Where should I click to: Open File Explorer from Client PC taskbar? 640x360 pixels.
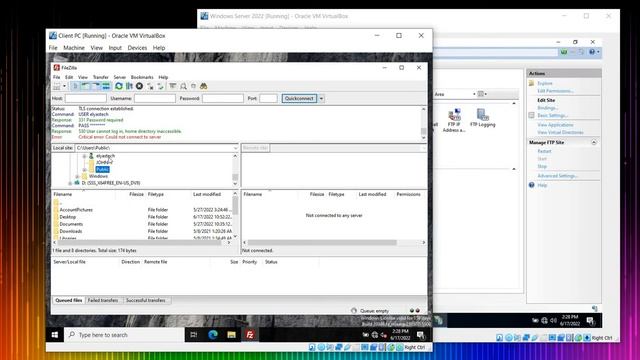point(231,335)
